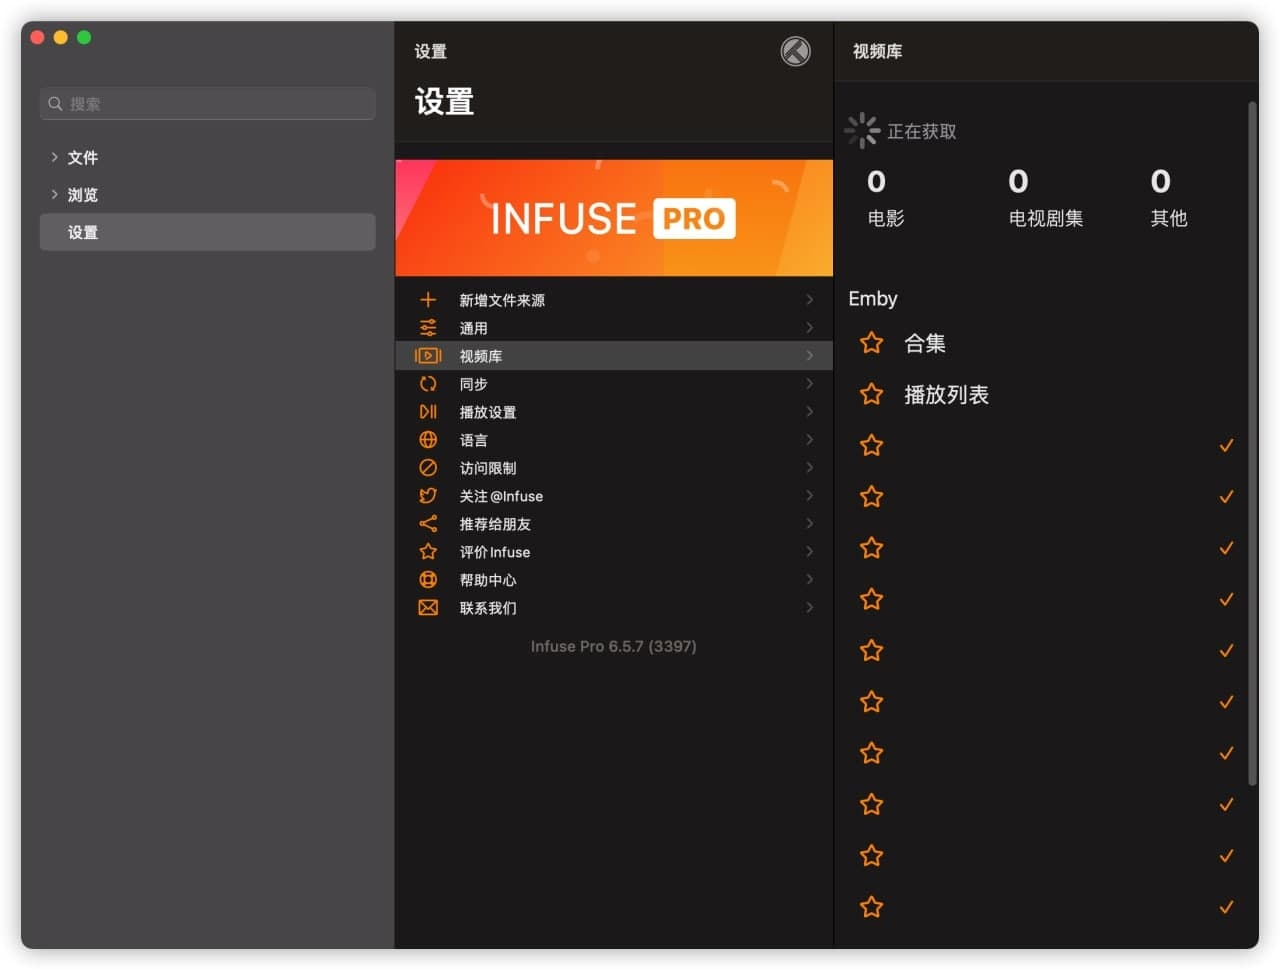Screen dimensions: 1280x970
Task: Click the 0 电影 counter
Action: click(x=885, y=198)
